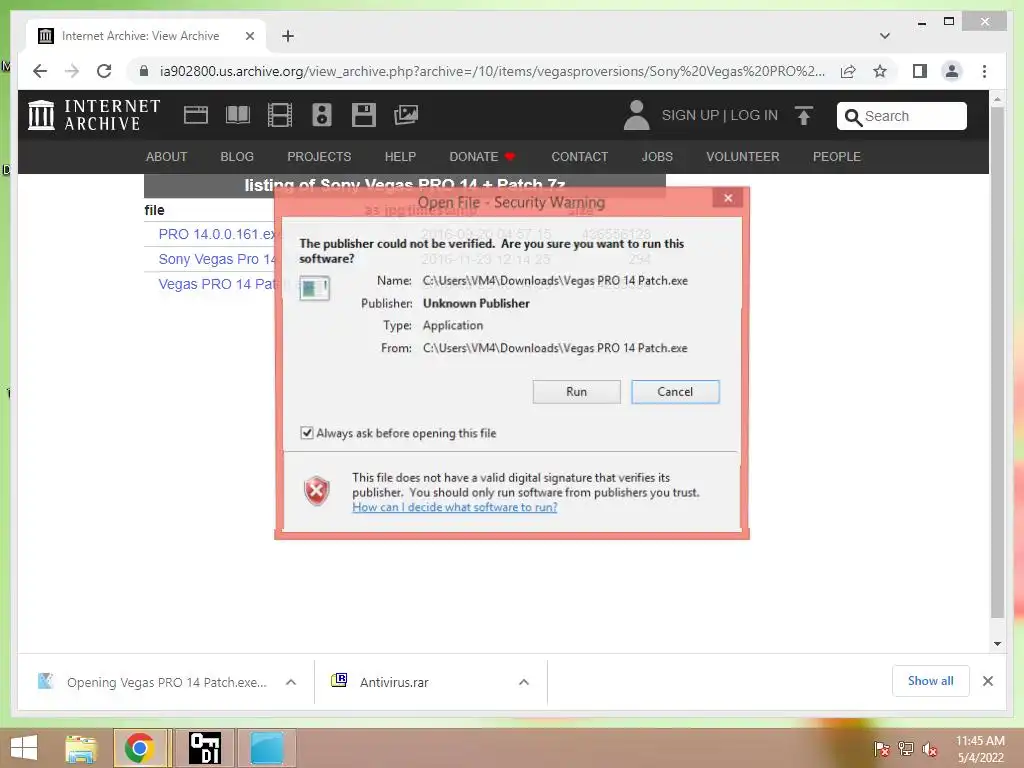Open the Vegas PRO 14 Patch file link
This screenshot has width=1024, height=768.
(216, 284)
